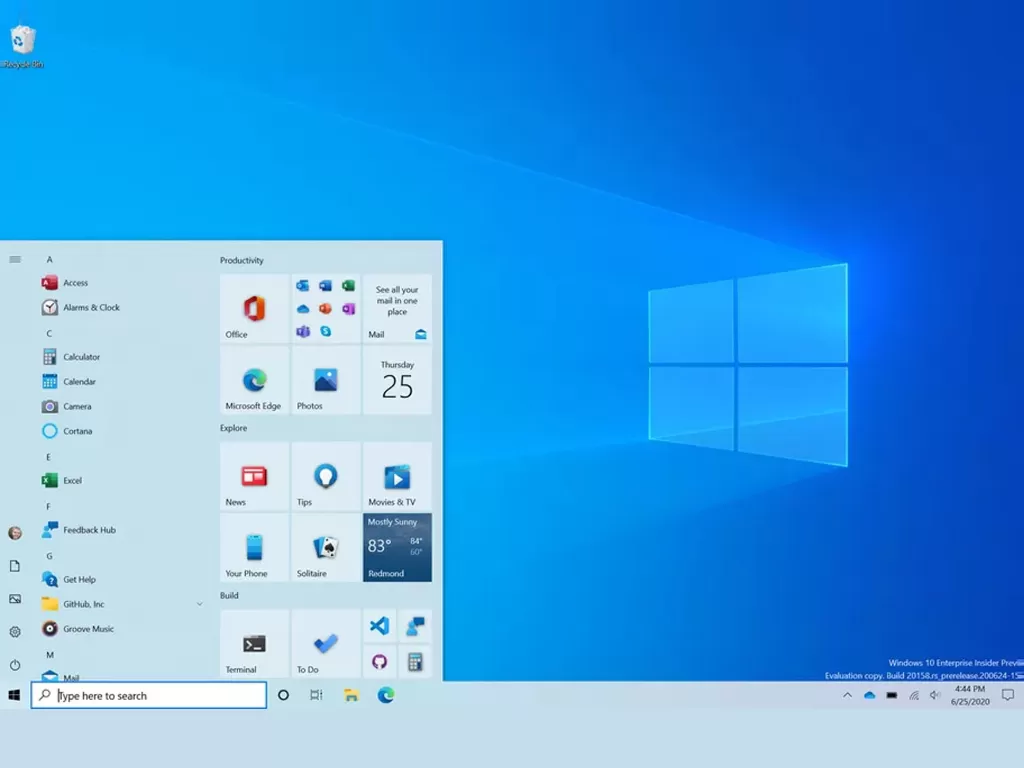The width and height of the screenshot is (1024, 768).
Task: Launch Camera from the app list
Action: click(x=121, y=407)
